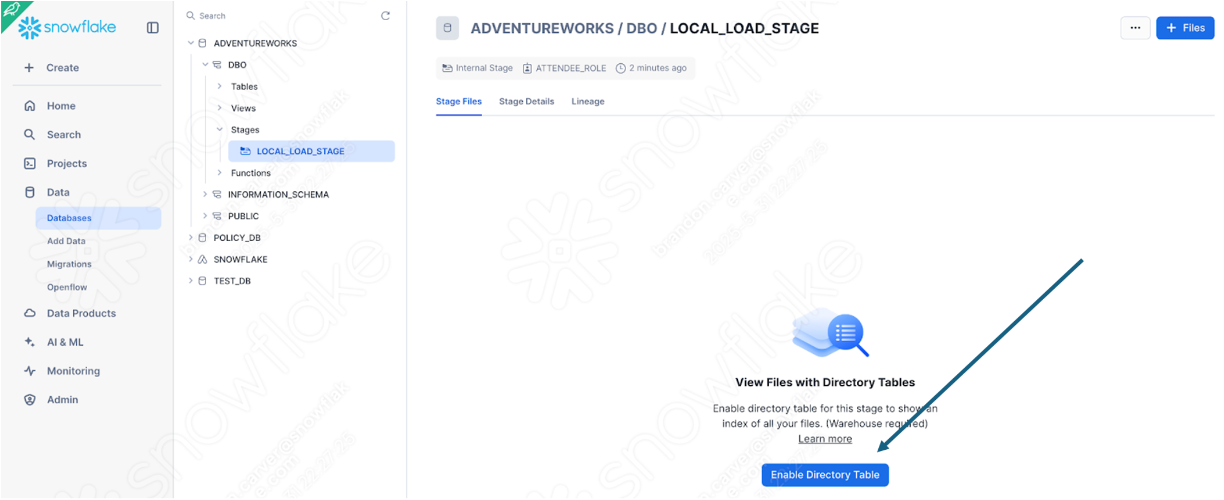1224x500 pixels.
Task: Expand the Views node chevron
Action: click(x=220, y=108)
